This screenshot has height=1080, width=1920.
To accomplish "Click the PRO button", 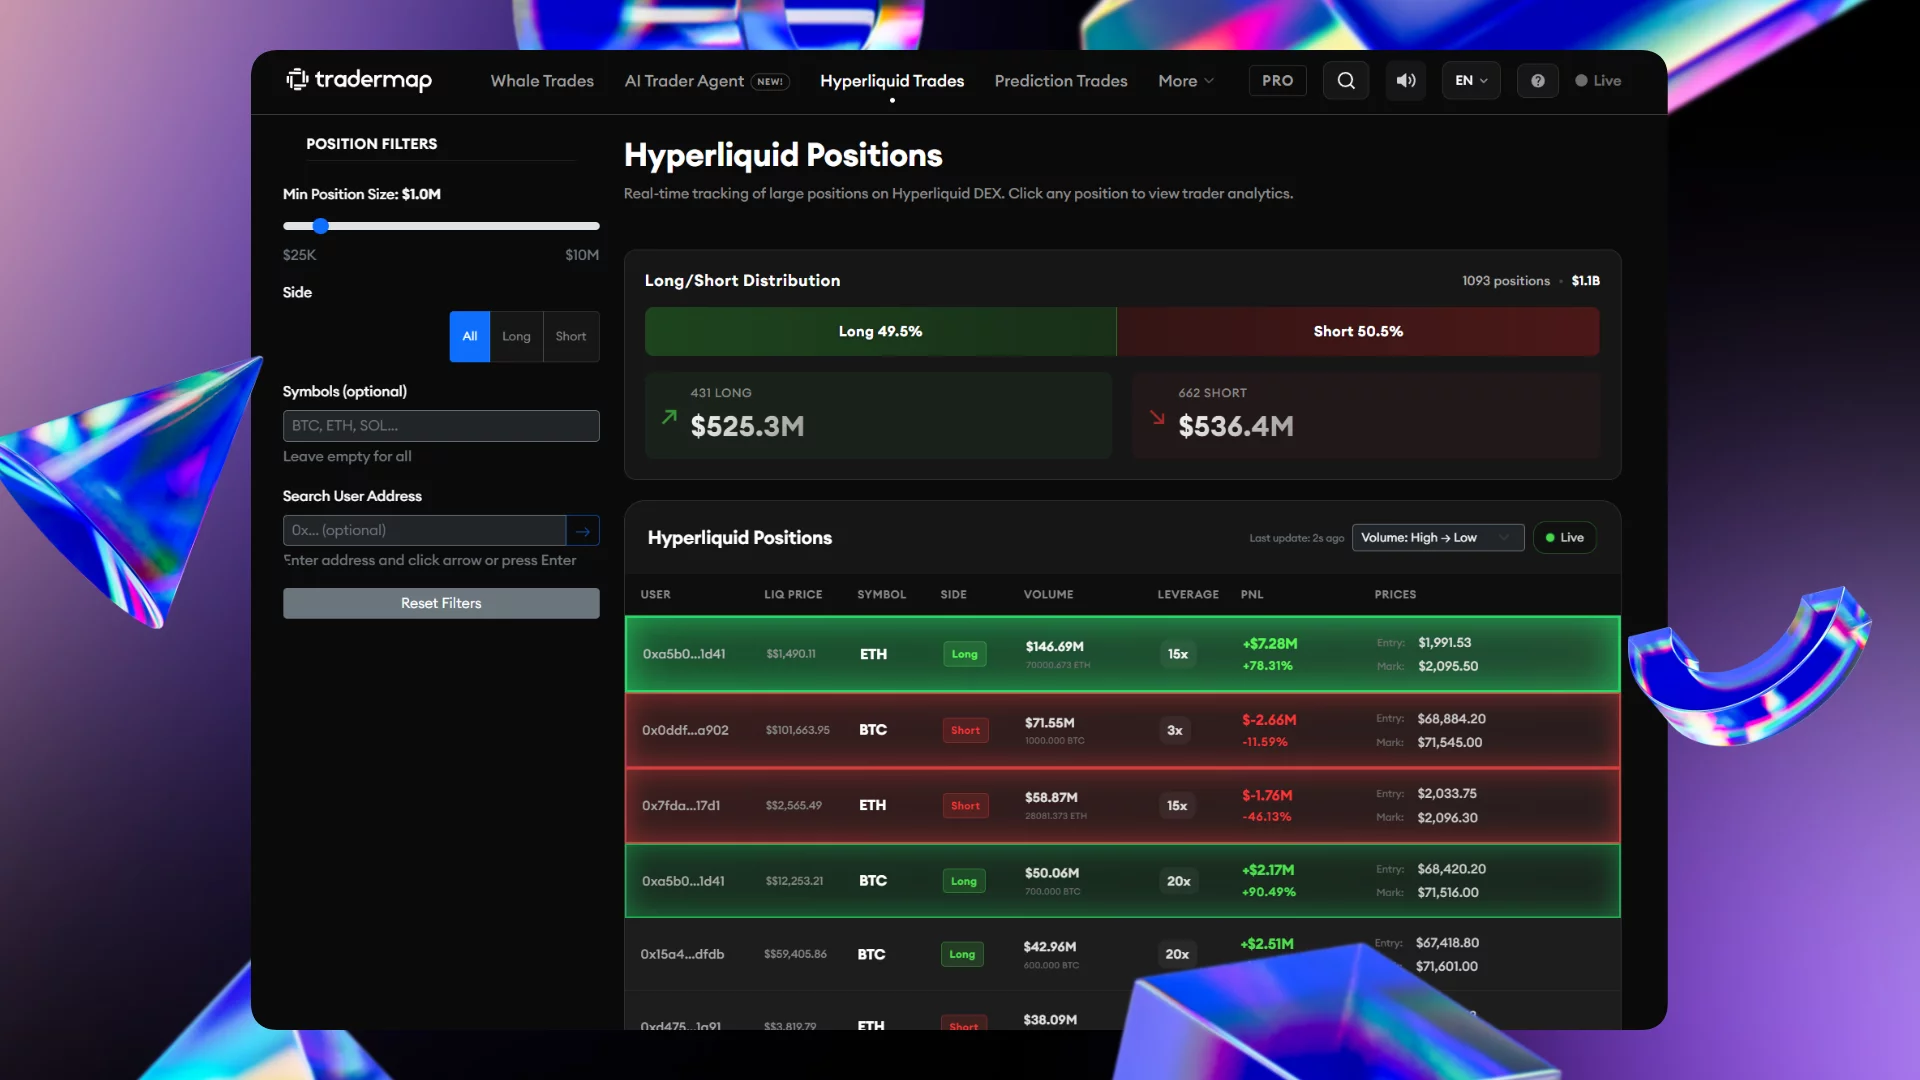I will pyautogui.click(x=1277, y=80).
